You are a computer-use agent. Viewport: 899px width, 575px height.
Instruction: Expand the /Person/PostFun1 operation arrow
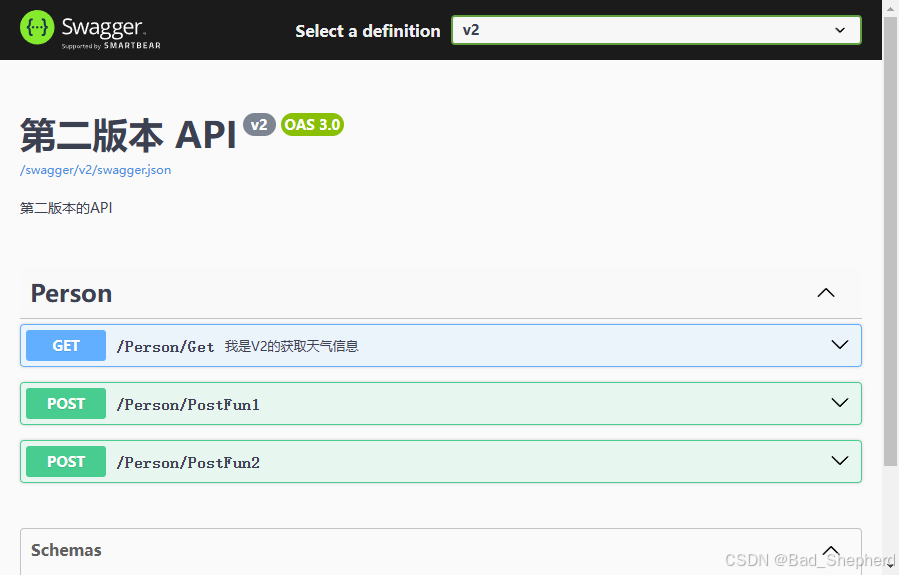click(x=839, y=402)
